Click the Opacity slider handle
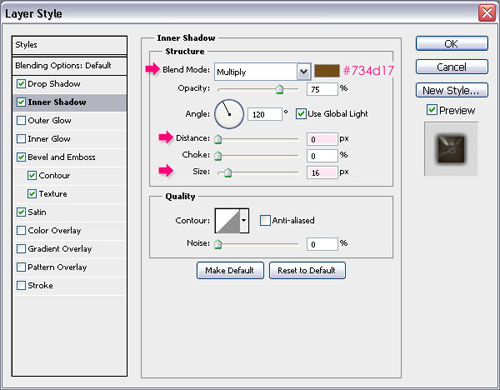500x390 pixels. pos(279,89)
